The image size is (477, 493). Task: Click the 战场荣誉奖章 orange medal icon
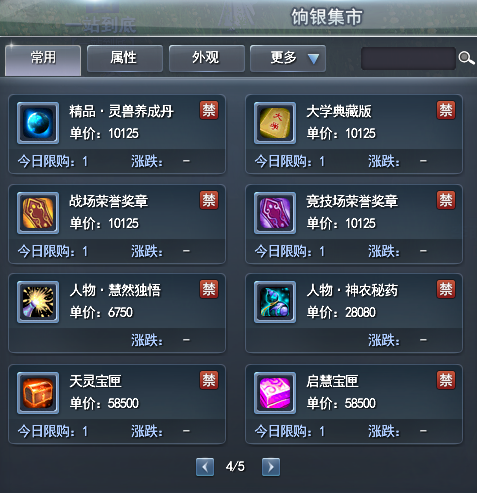[x=38, y=213]
